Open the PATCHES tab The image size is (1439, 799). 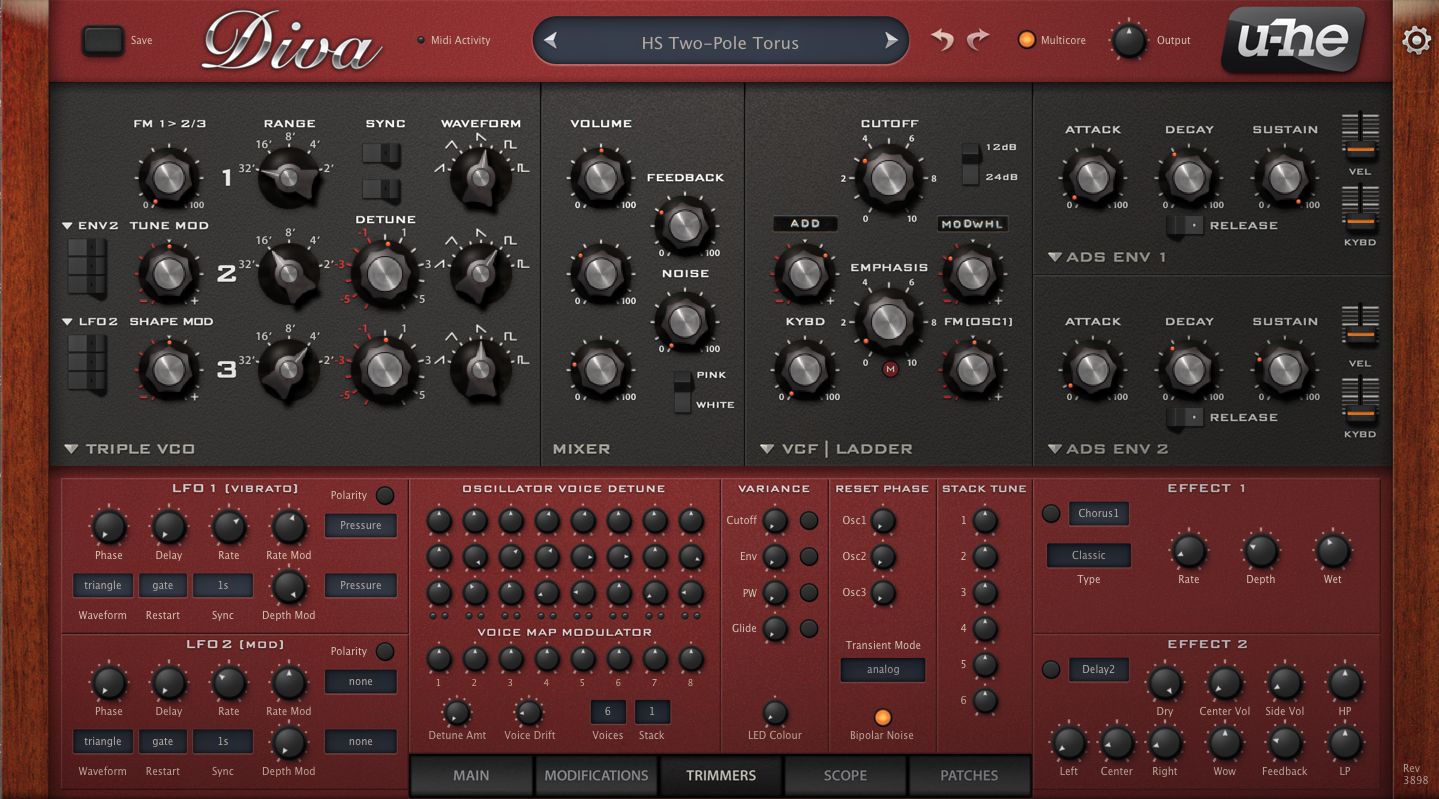click(x=969, y=775)
